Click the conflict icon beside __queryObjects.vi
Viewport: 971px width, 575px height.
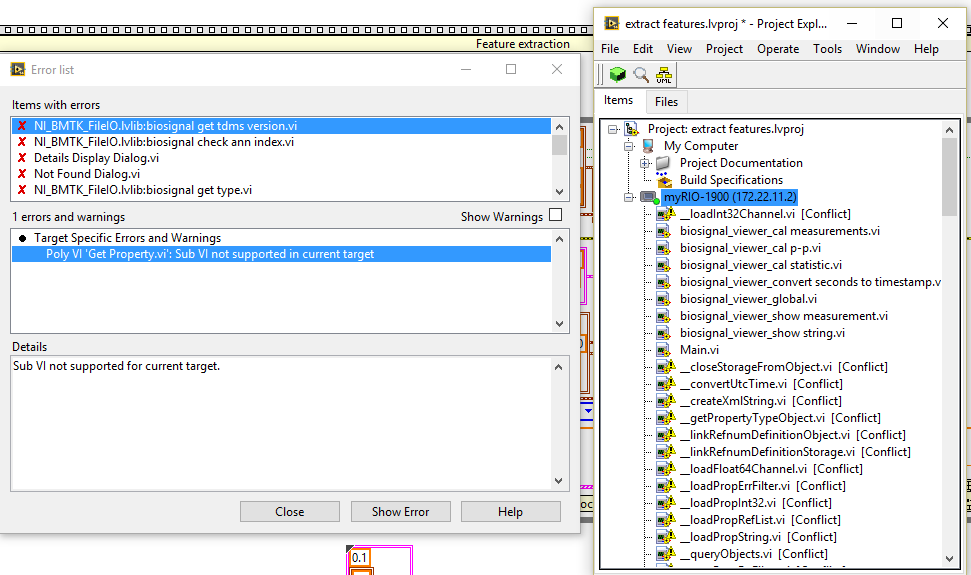click(666, 554)
